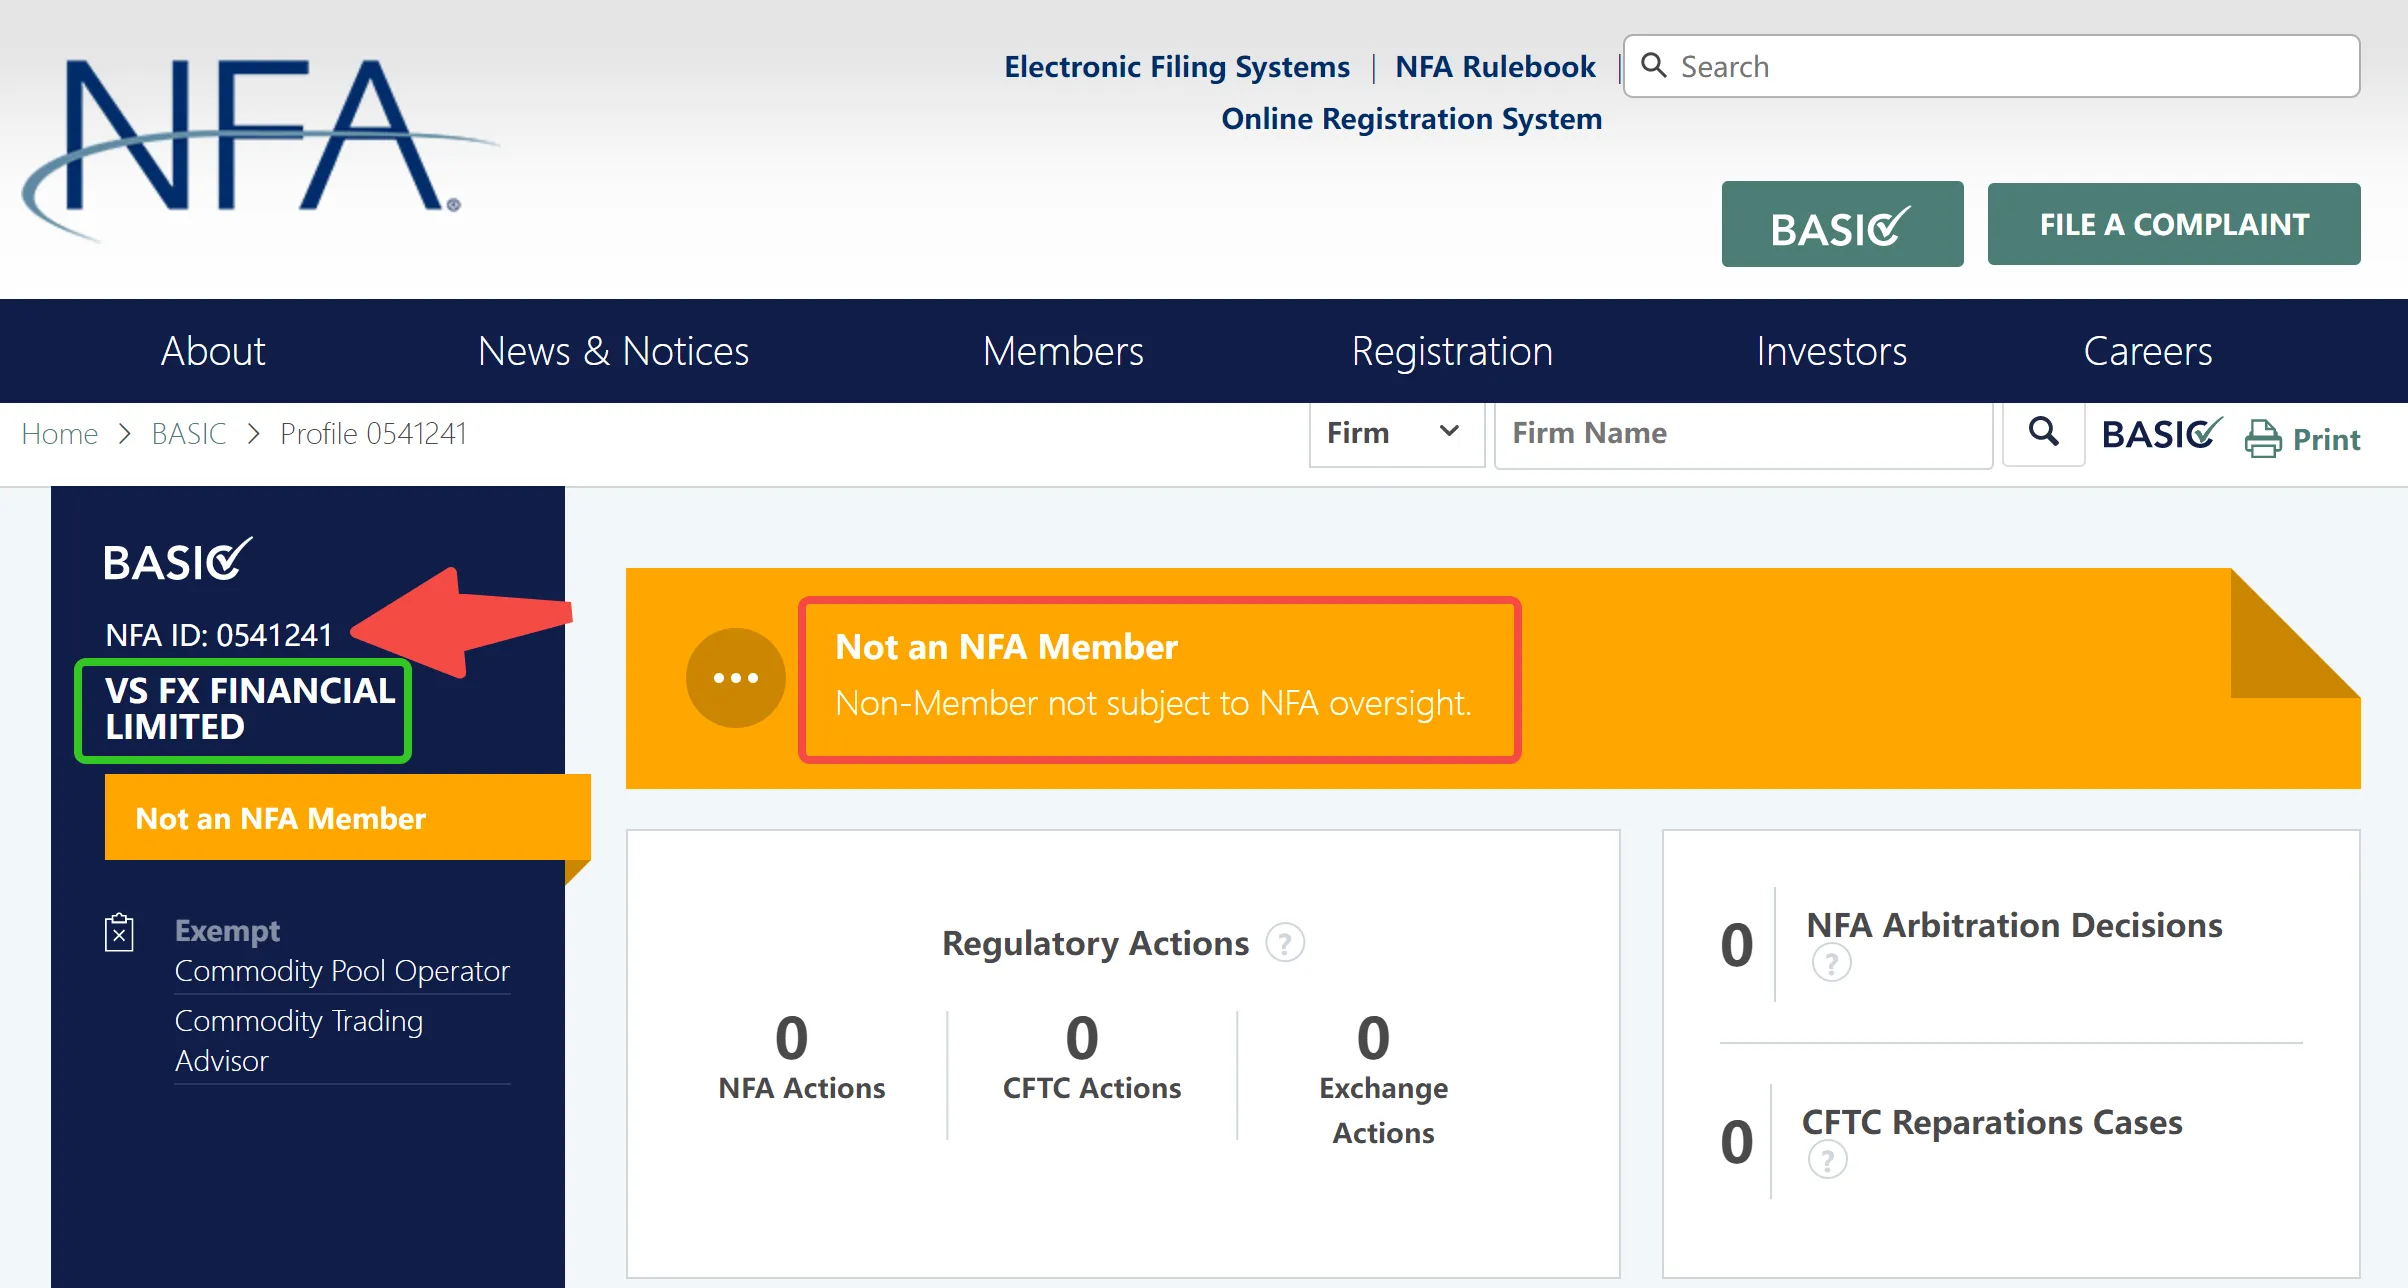The width and height of the screenshot is (2408, 1288).
Task: Open the Members menu
Action: [1063, 351]
